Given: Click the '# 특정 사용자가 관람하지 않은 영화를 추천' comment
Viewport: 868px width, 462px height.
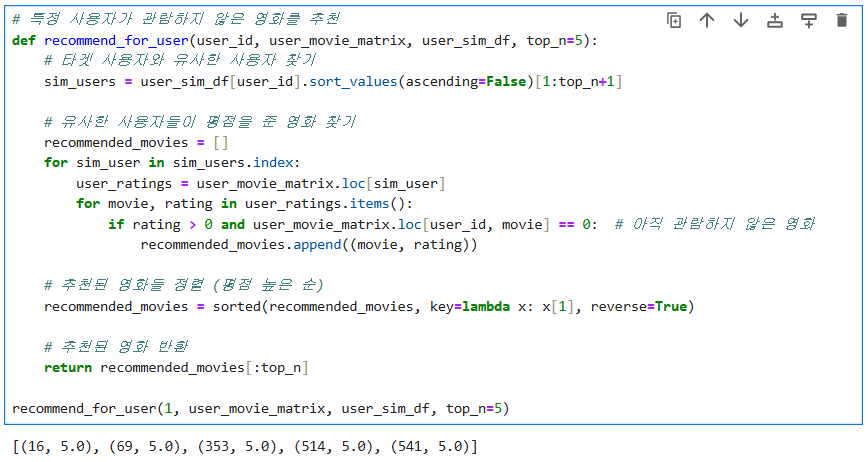Looking at the screenshot, I should (176, 19).
